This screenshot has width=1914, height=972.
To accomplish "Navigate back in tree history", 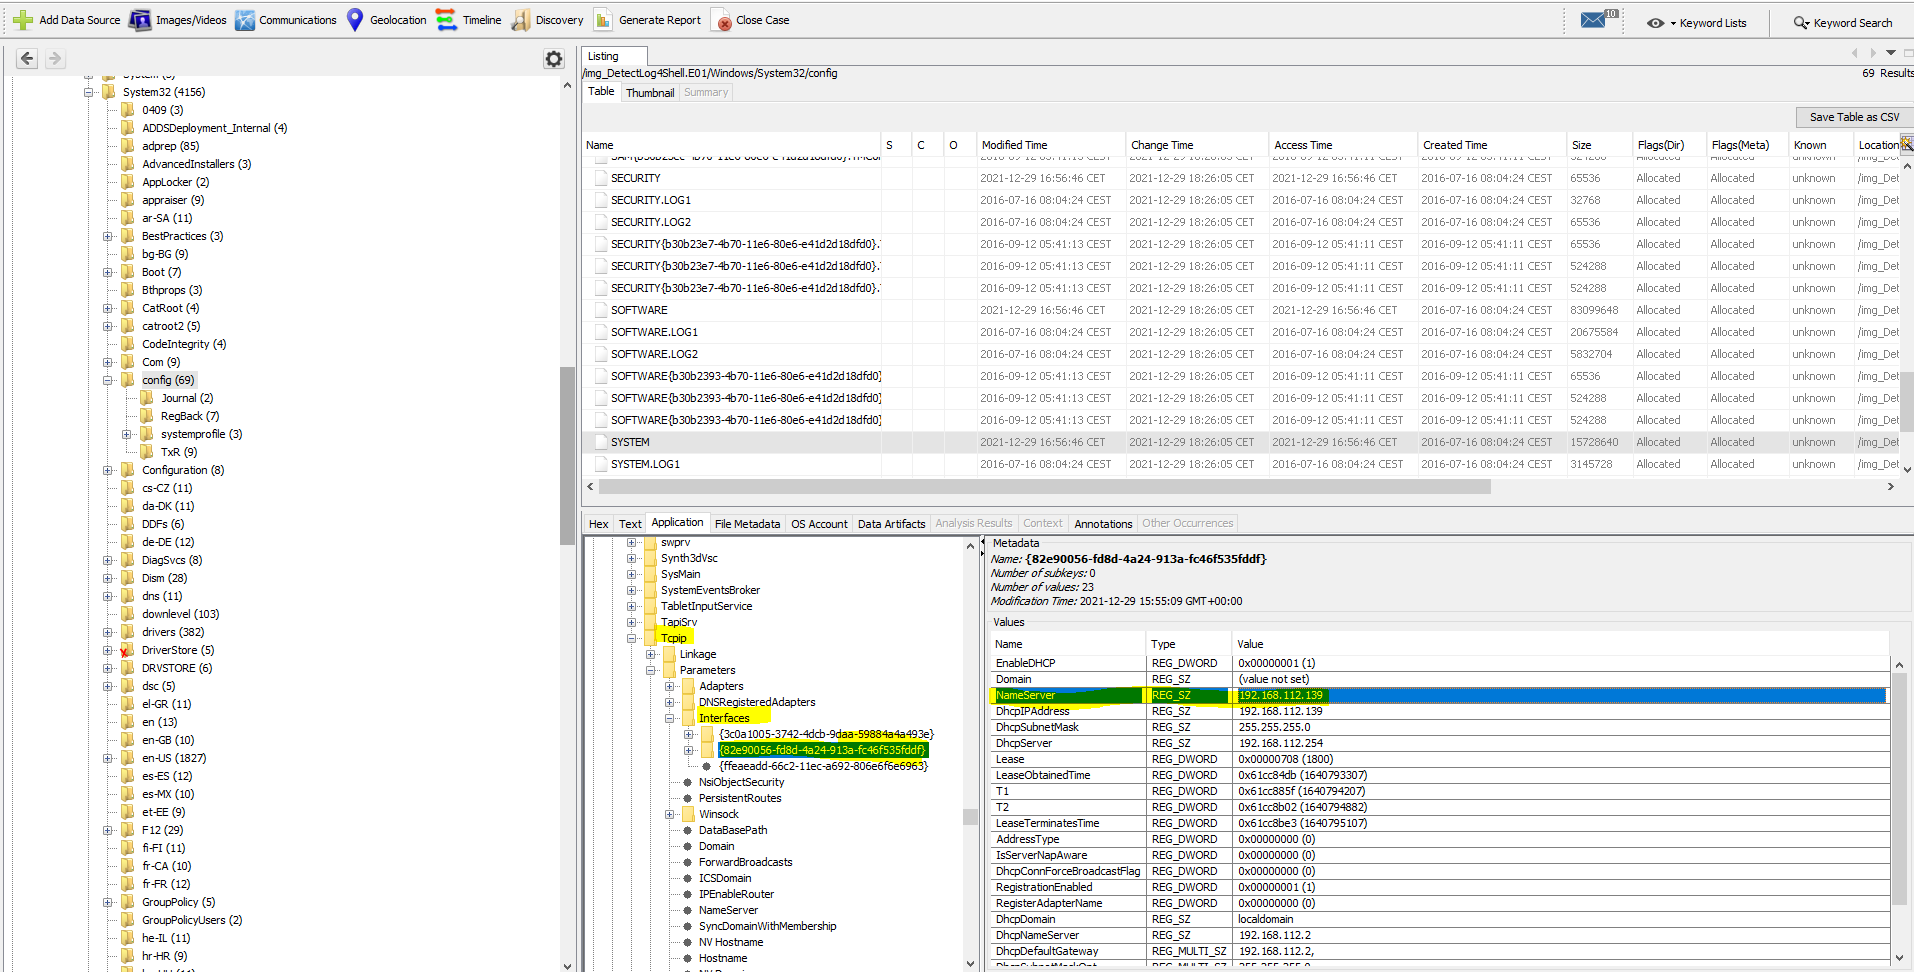I will coord(27,59).
